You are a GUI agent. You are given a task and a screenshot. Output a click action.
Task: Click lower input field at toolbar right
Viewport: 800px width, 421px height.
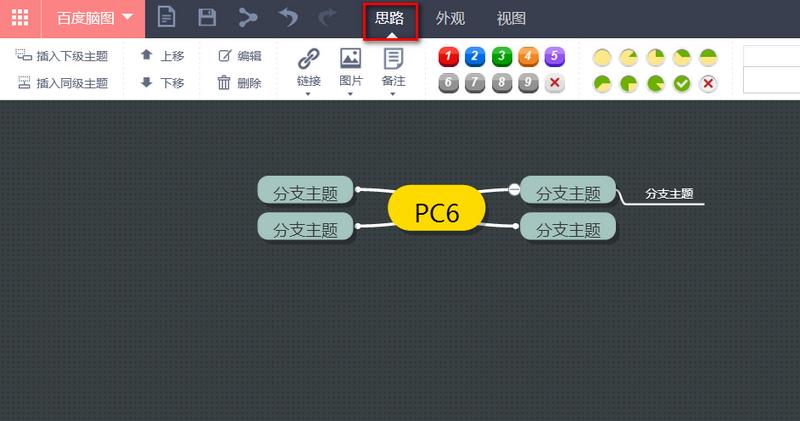[x=771, y=80]
